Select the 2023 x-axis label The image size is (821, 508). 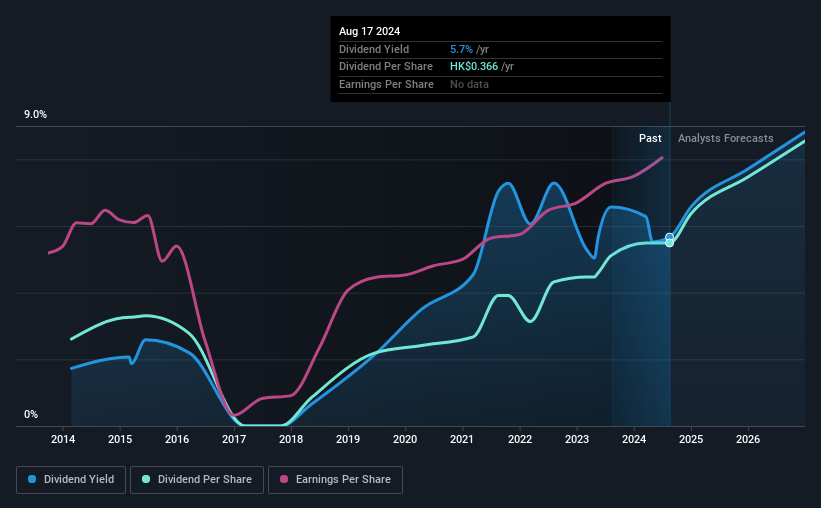577,439
